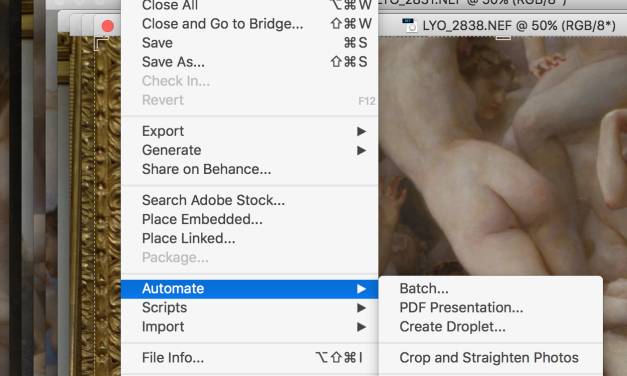Image resolution: width=627 pixels, height=376 pixels.
Task: Expand the Export submenu arrow
Action: (x=361, y=131)
